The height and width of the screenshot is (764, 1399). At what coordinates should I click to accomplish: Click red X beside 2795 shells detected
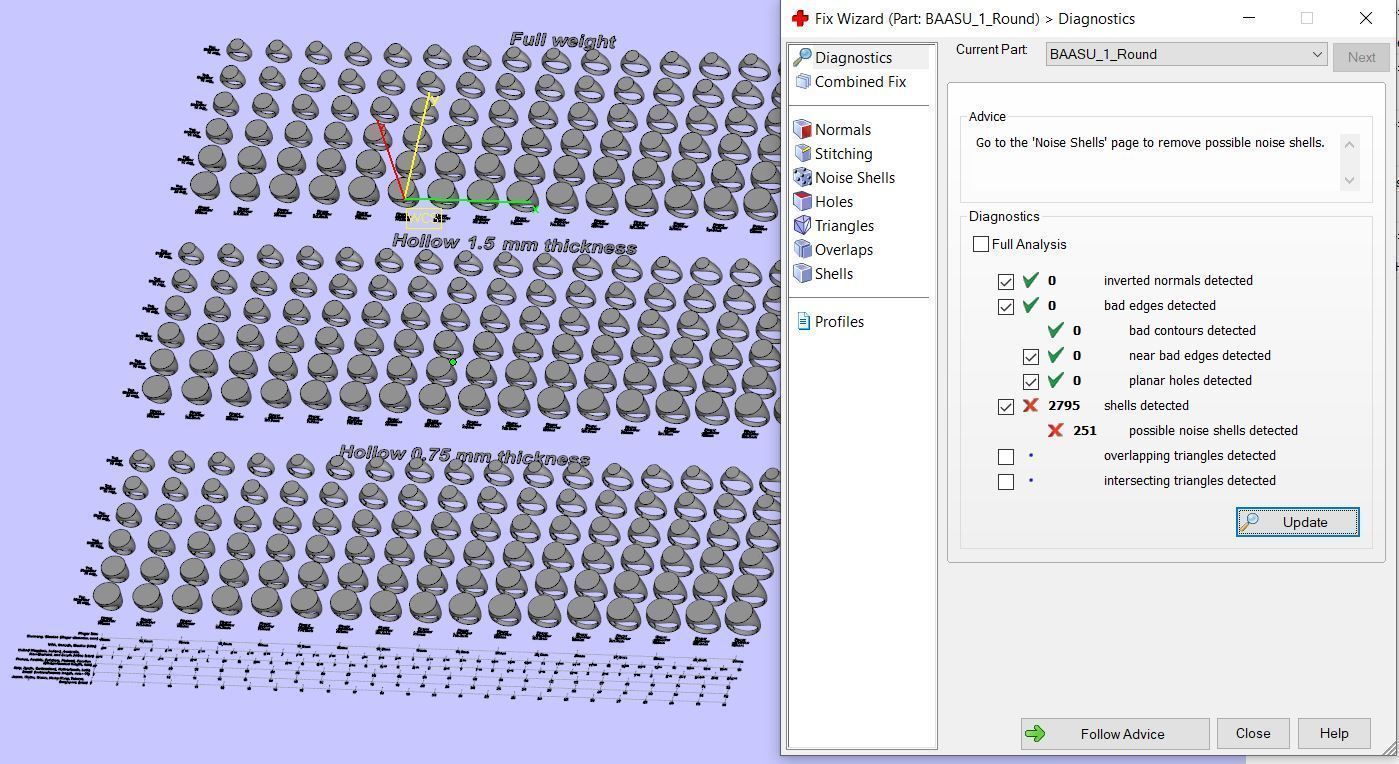(x=1031, y=406)
